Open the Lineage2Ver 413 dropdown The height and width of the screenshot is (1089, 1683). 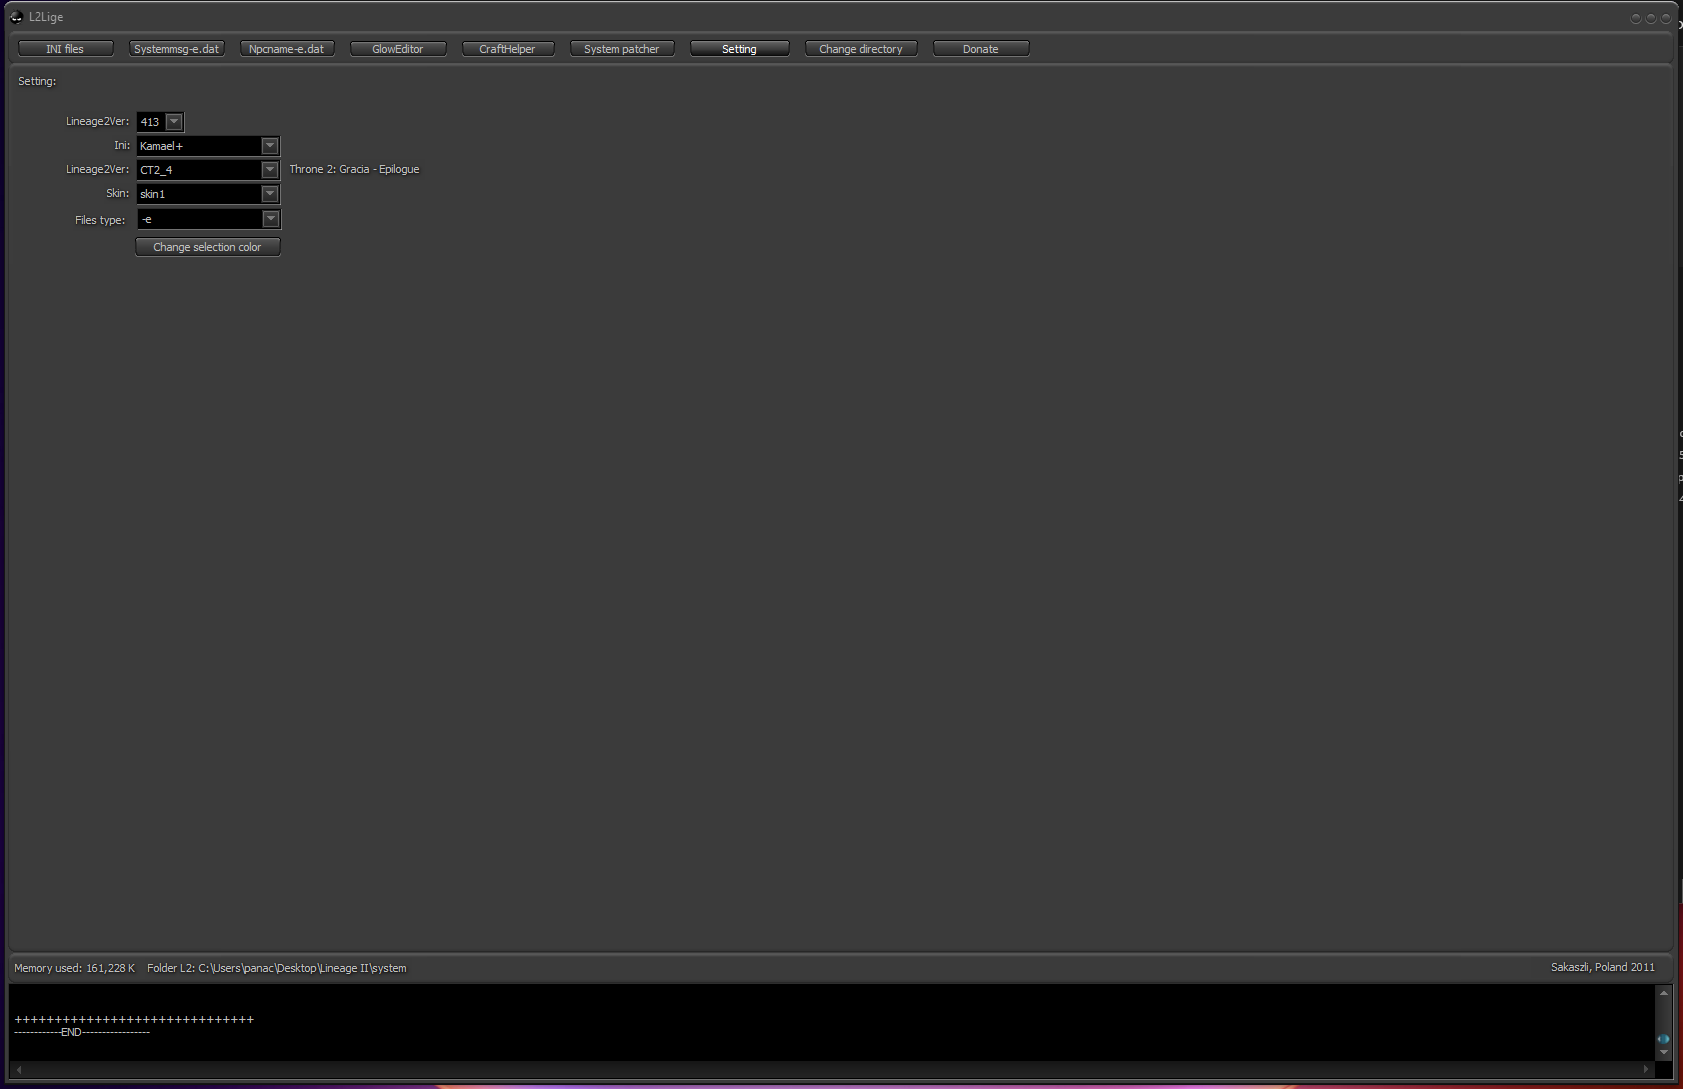(x=174, y=122)
